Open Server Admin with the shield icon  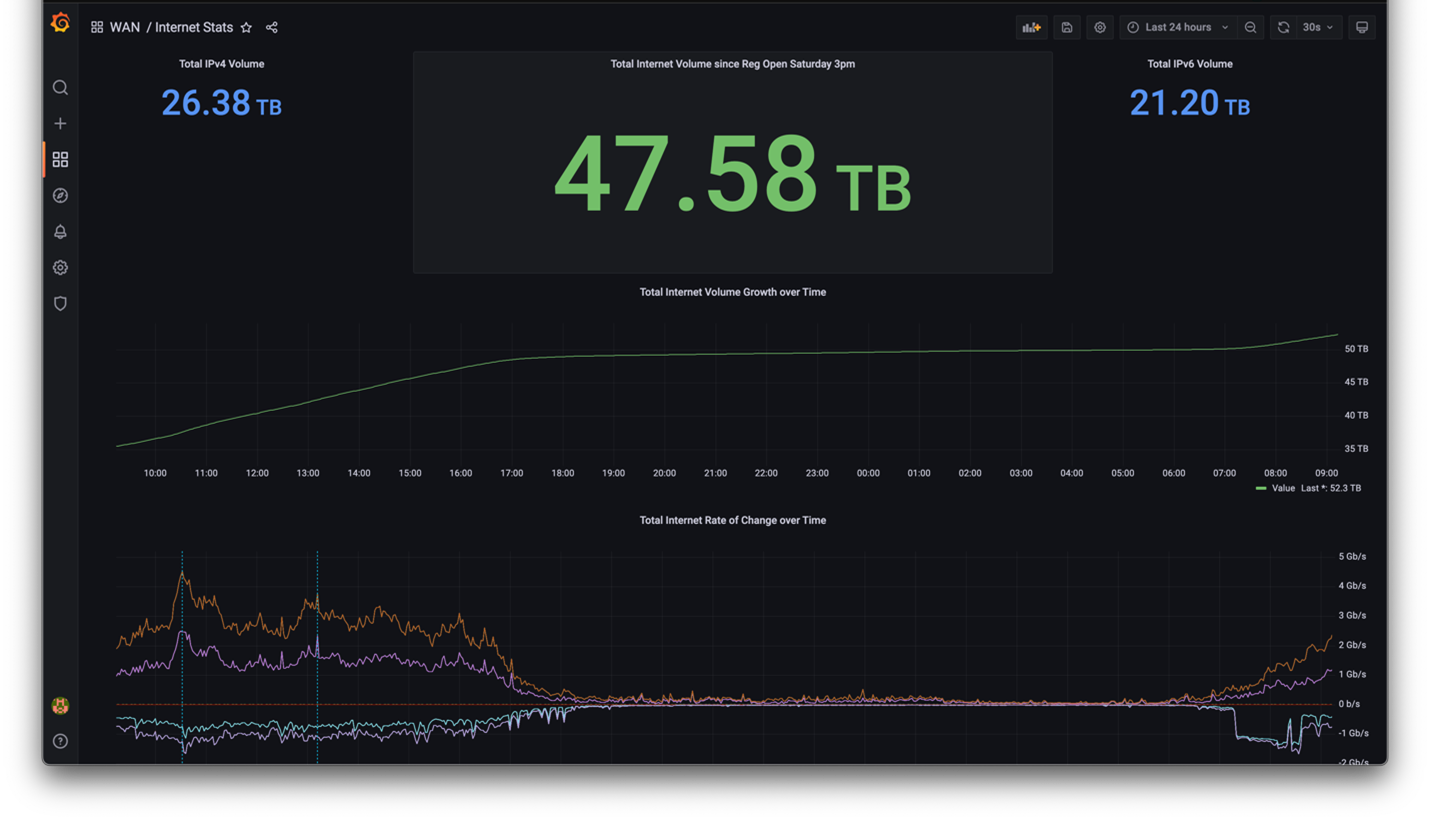pyautogui.click(x=60, y=303)
